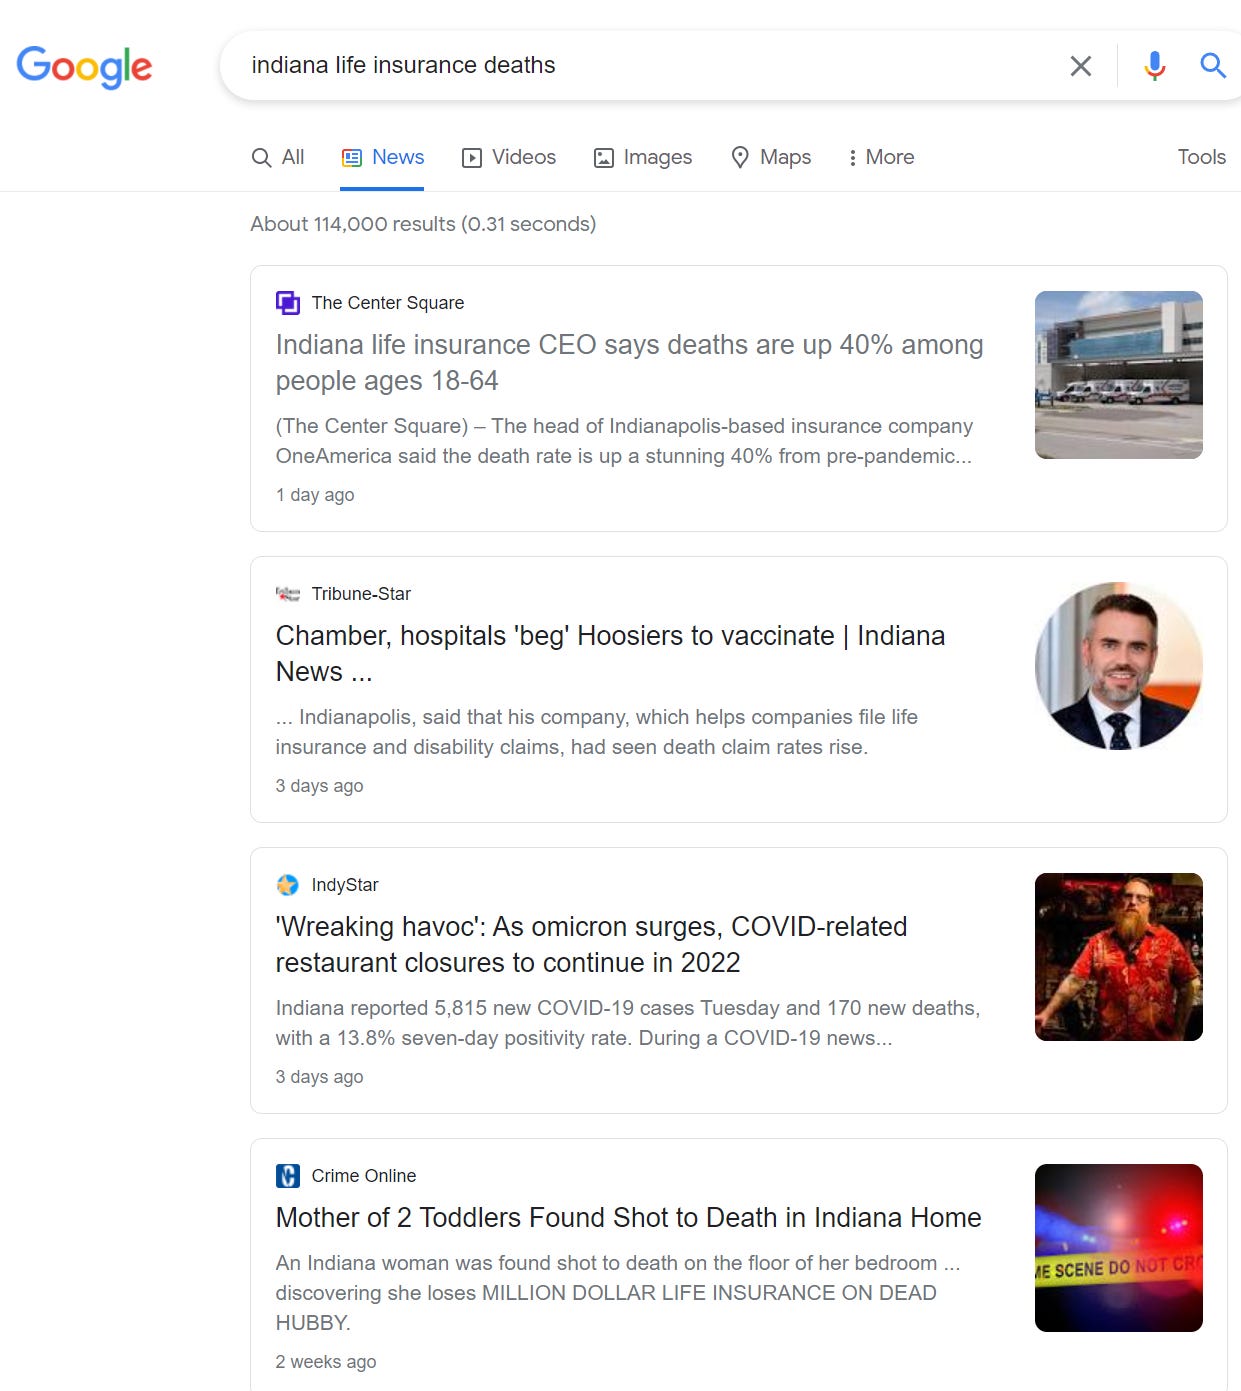Click the bearded man in suit thumbnail
This screenshot has width=1241, height=1391.
point(1118,666)
